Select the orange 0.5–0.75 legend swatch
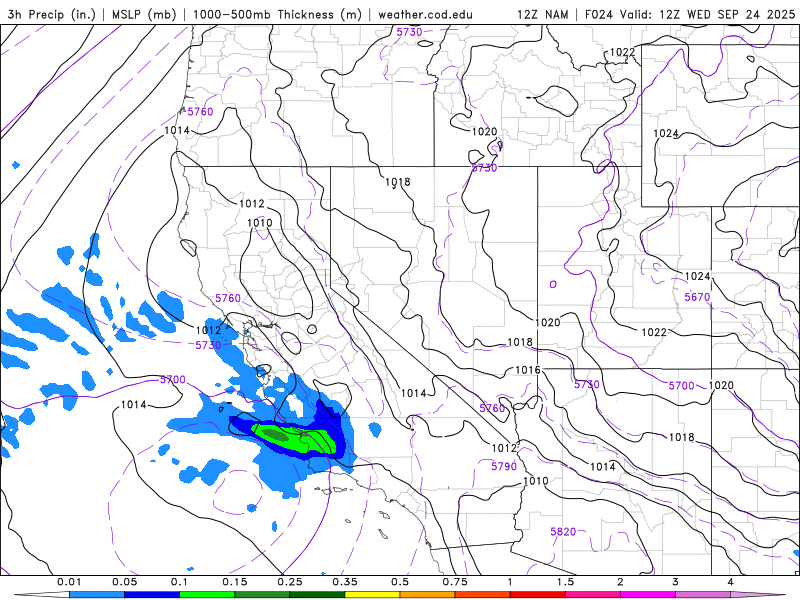 coord(428,595)
